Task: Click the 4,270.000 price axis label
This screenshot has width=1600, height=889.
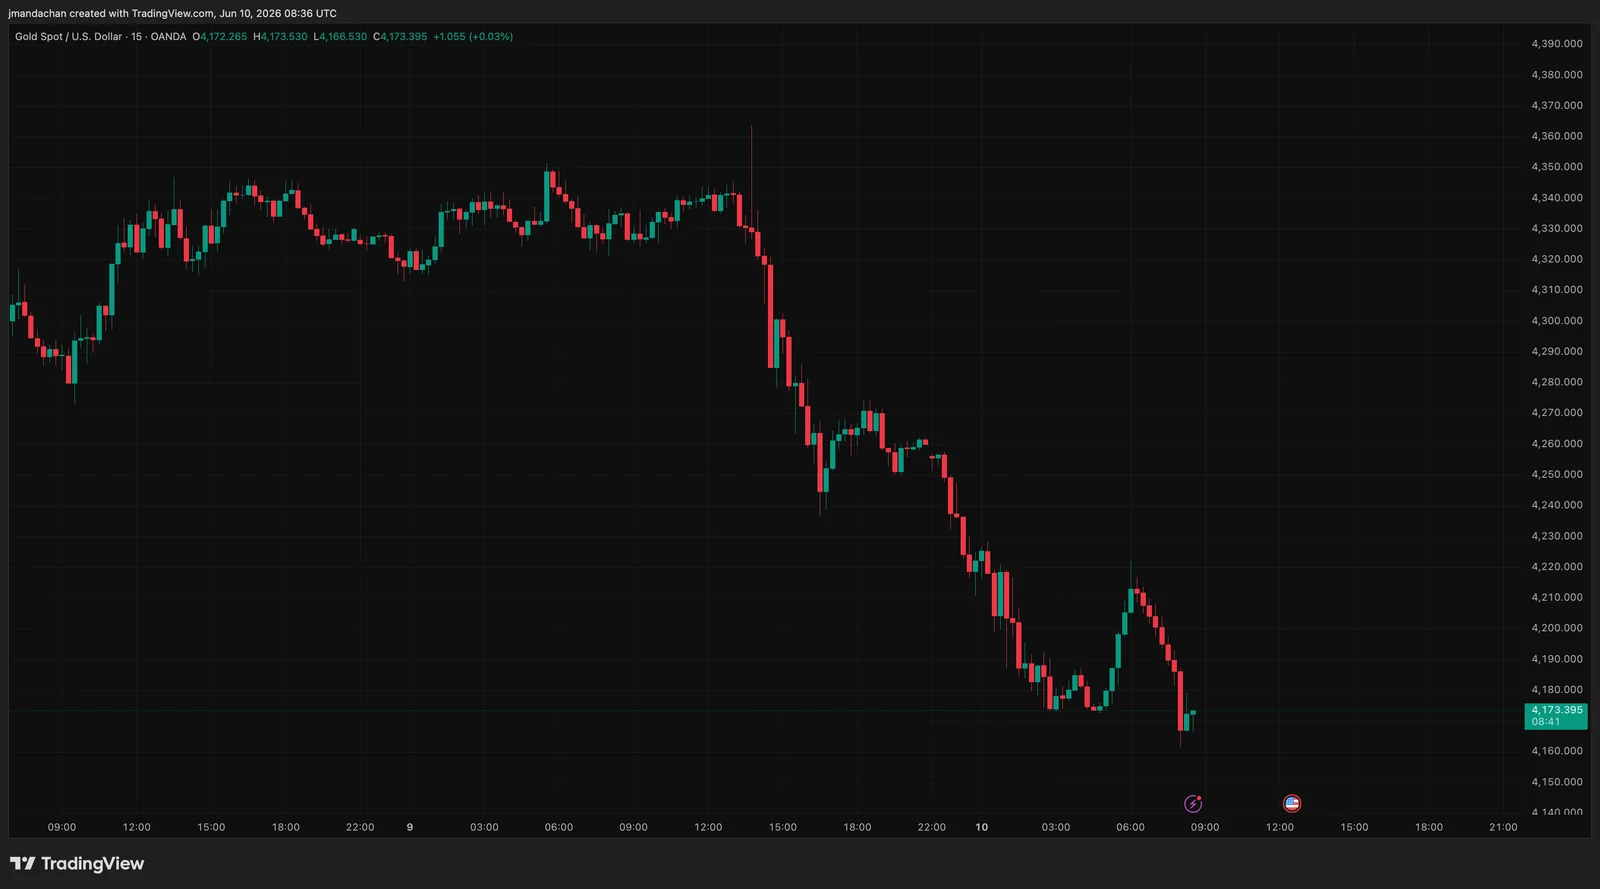Action: 1557,413
